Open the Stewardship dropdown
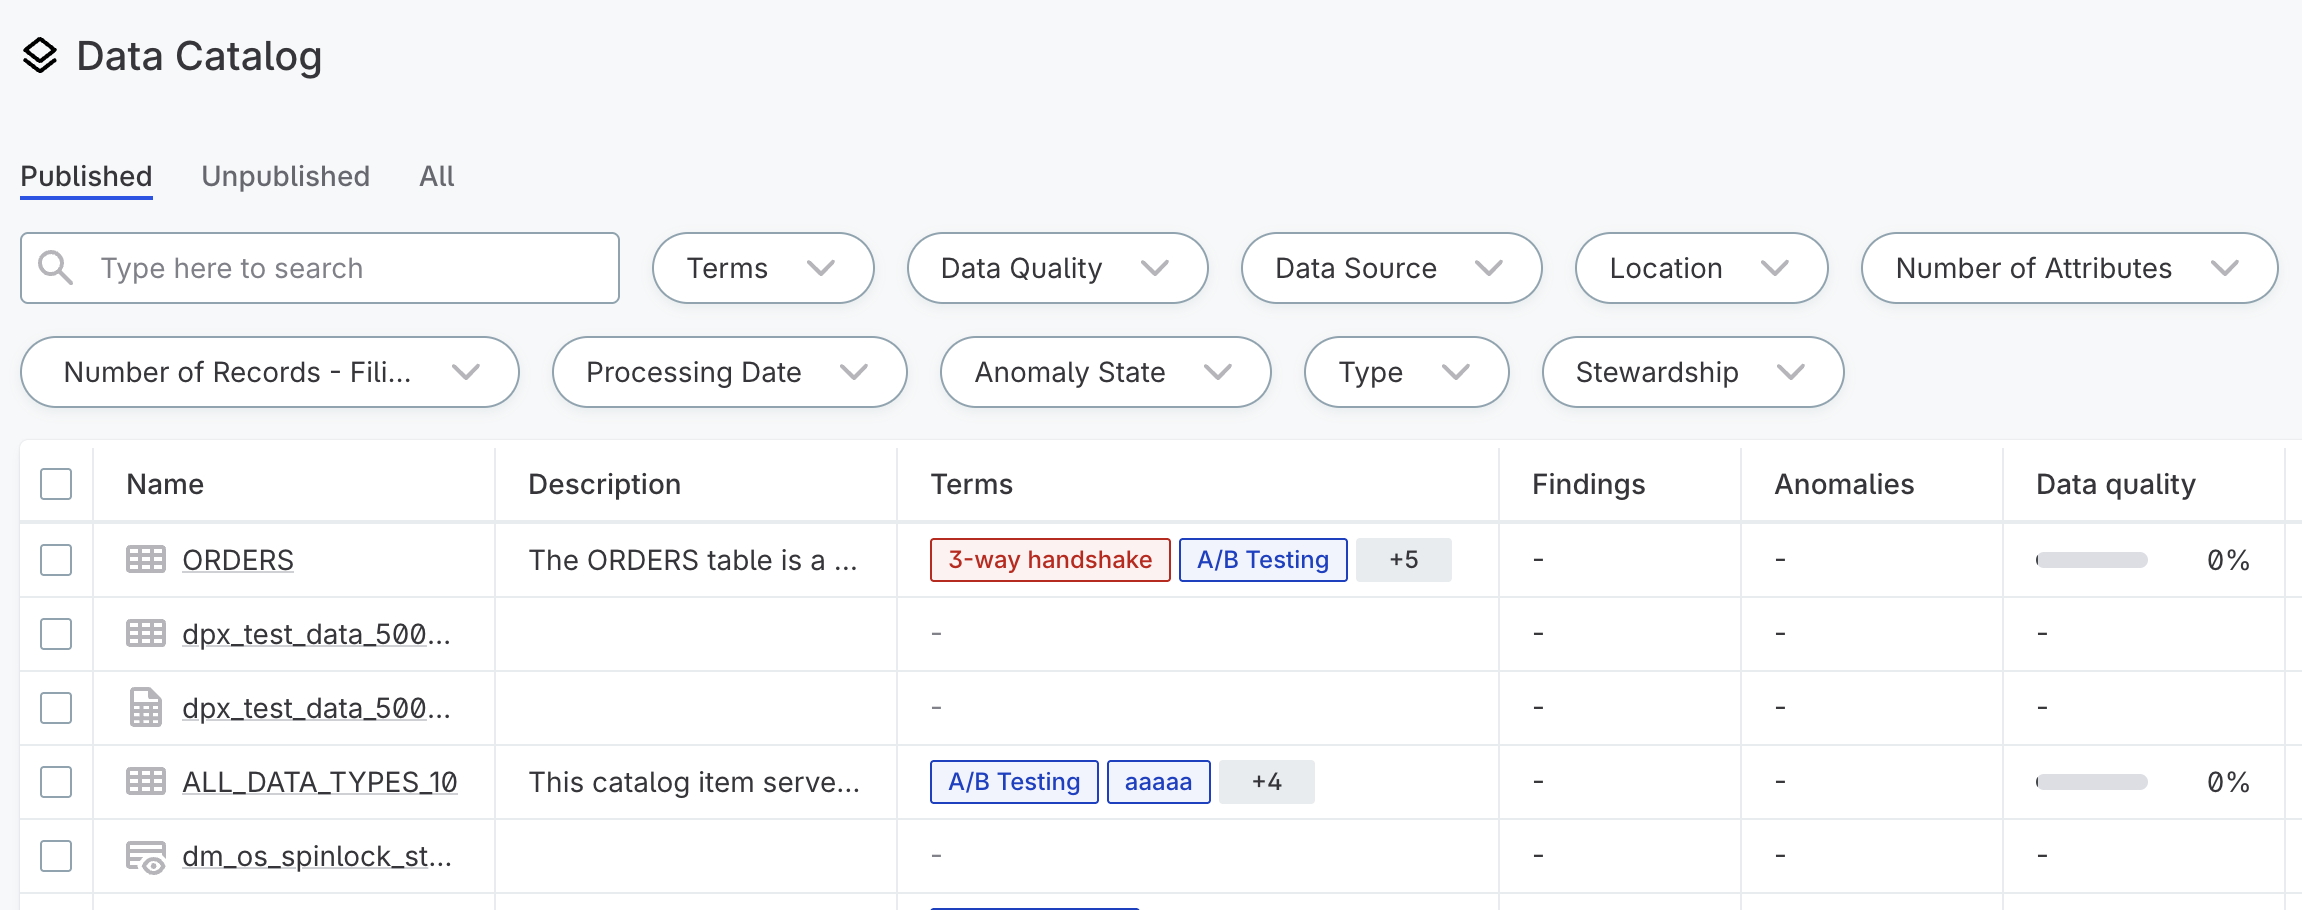2302x910 pixels. 1690,371
